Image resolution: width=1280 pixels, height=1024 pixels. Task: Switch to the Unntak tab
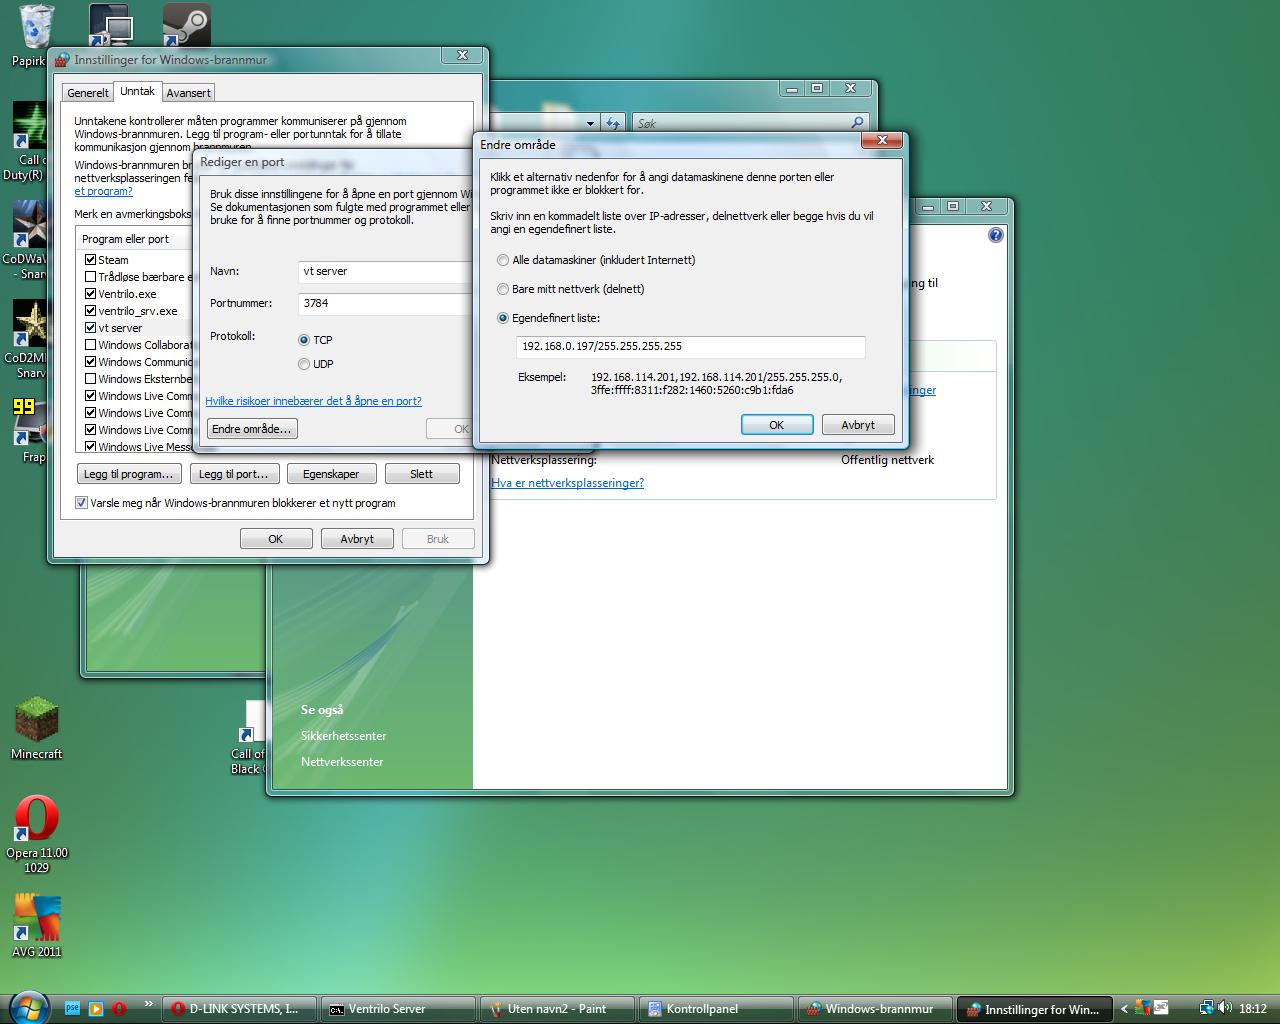(x=137, y=91)
